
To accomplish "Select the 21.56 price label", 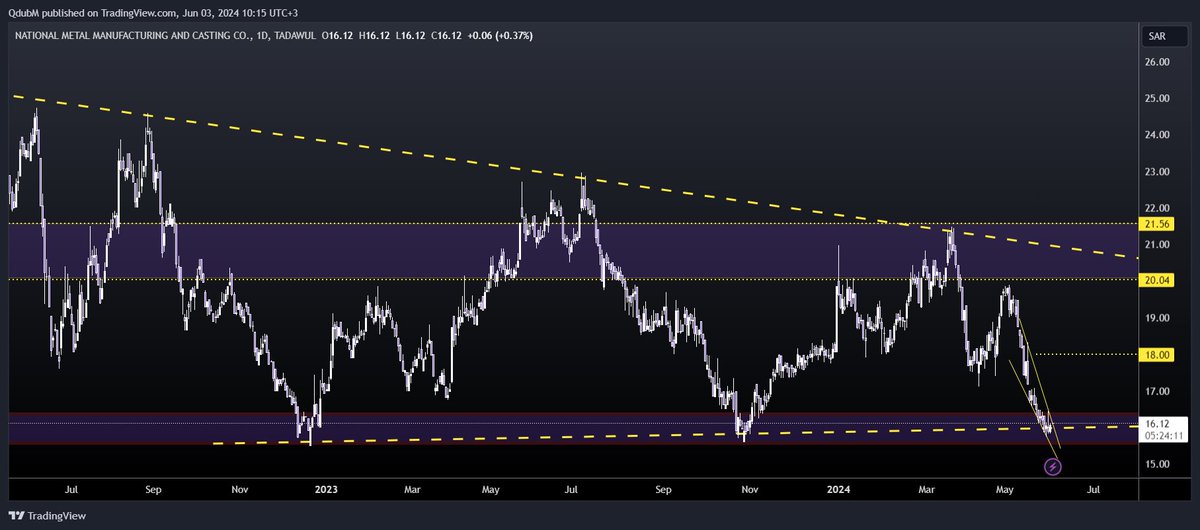I will pos(1157,223).
